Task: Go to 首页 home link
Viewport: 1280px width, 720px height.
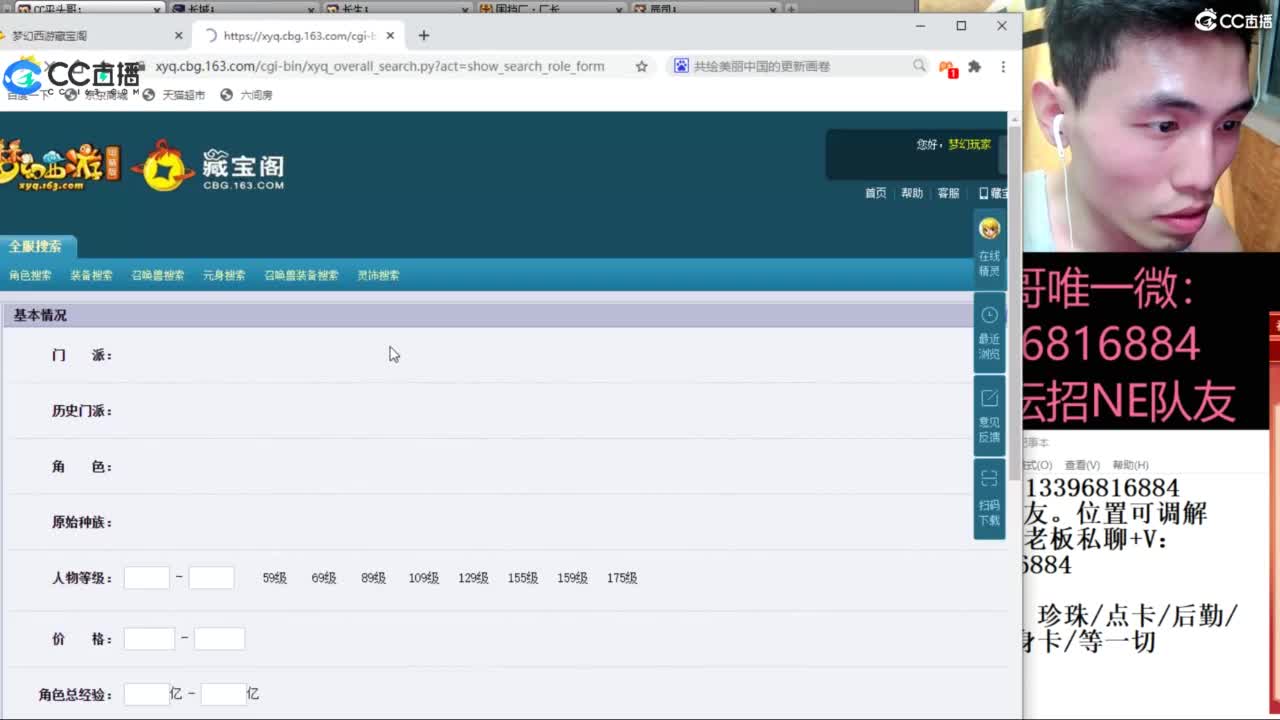Action: pos(875,193)
